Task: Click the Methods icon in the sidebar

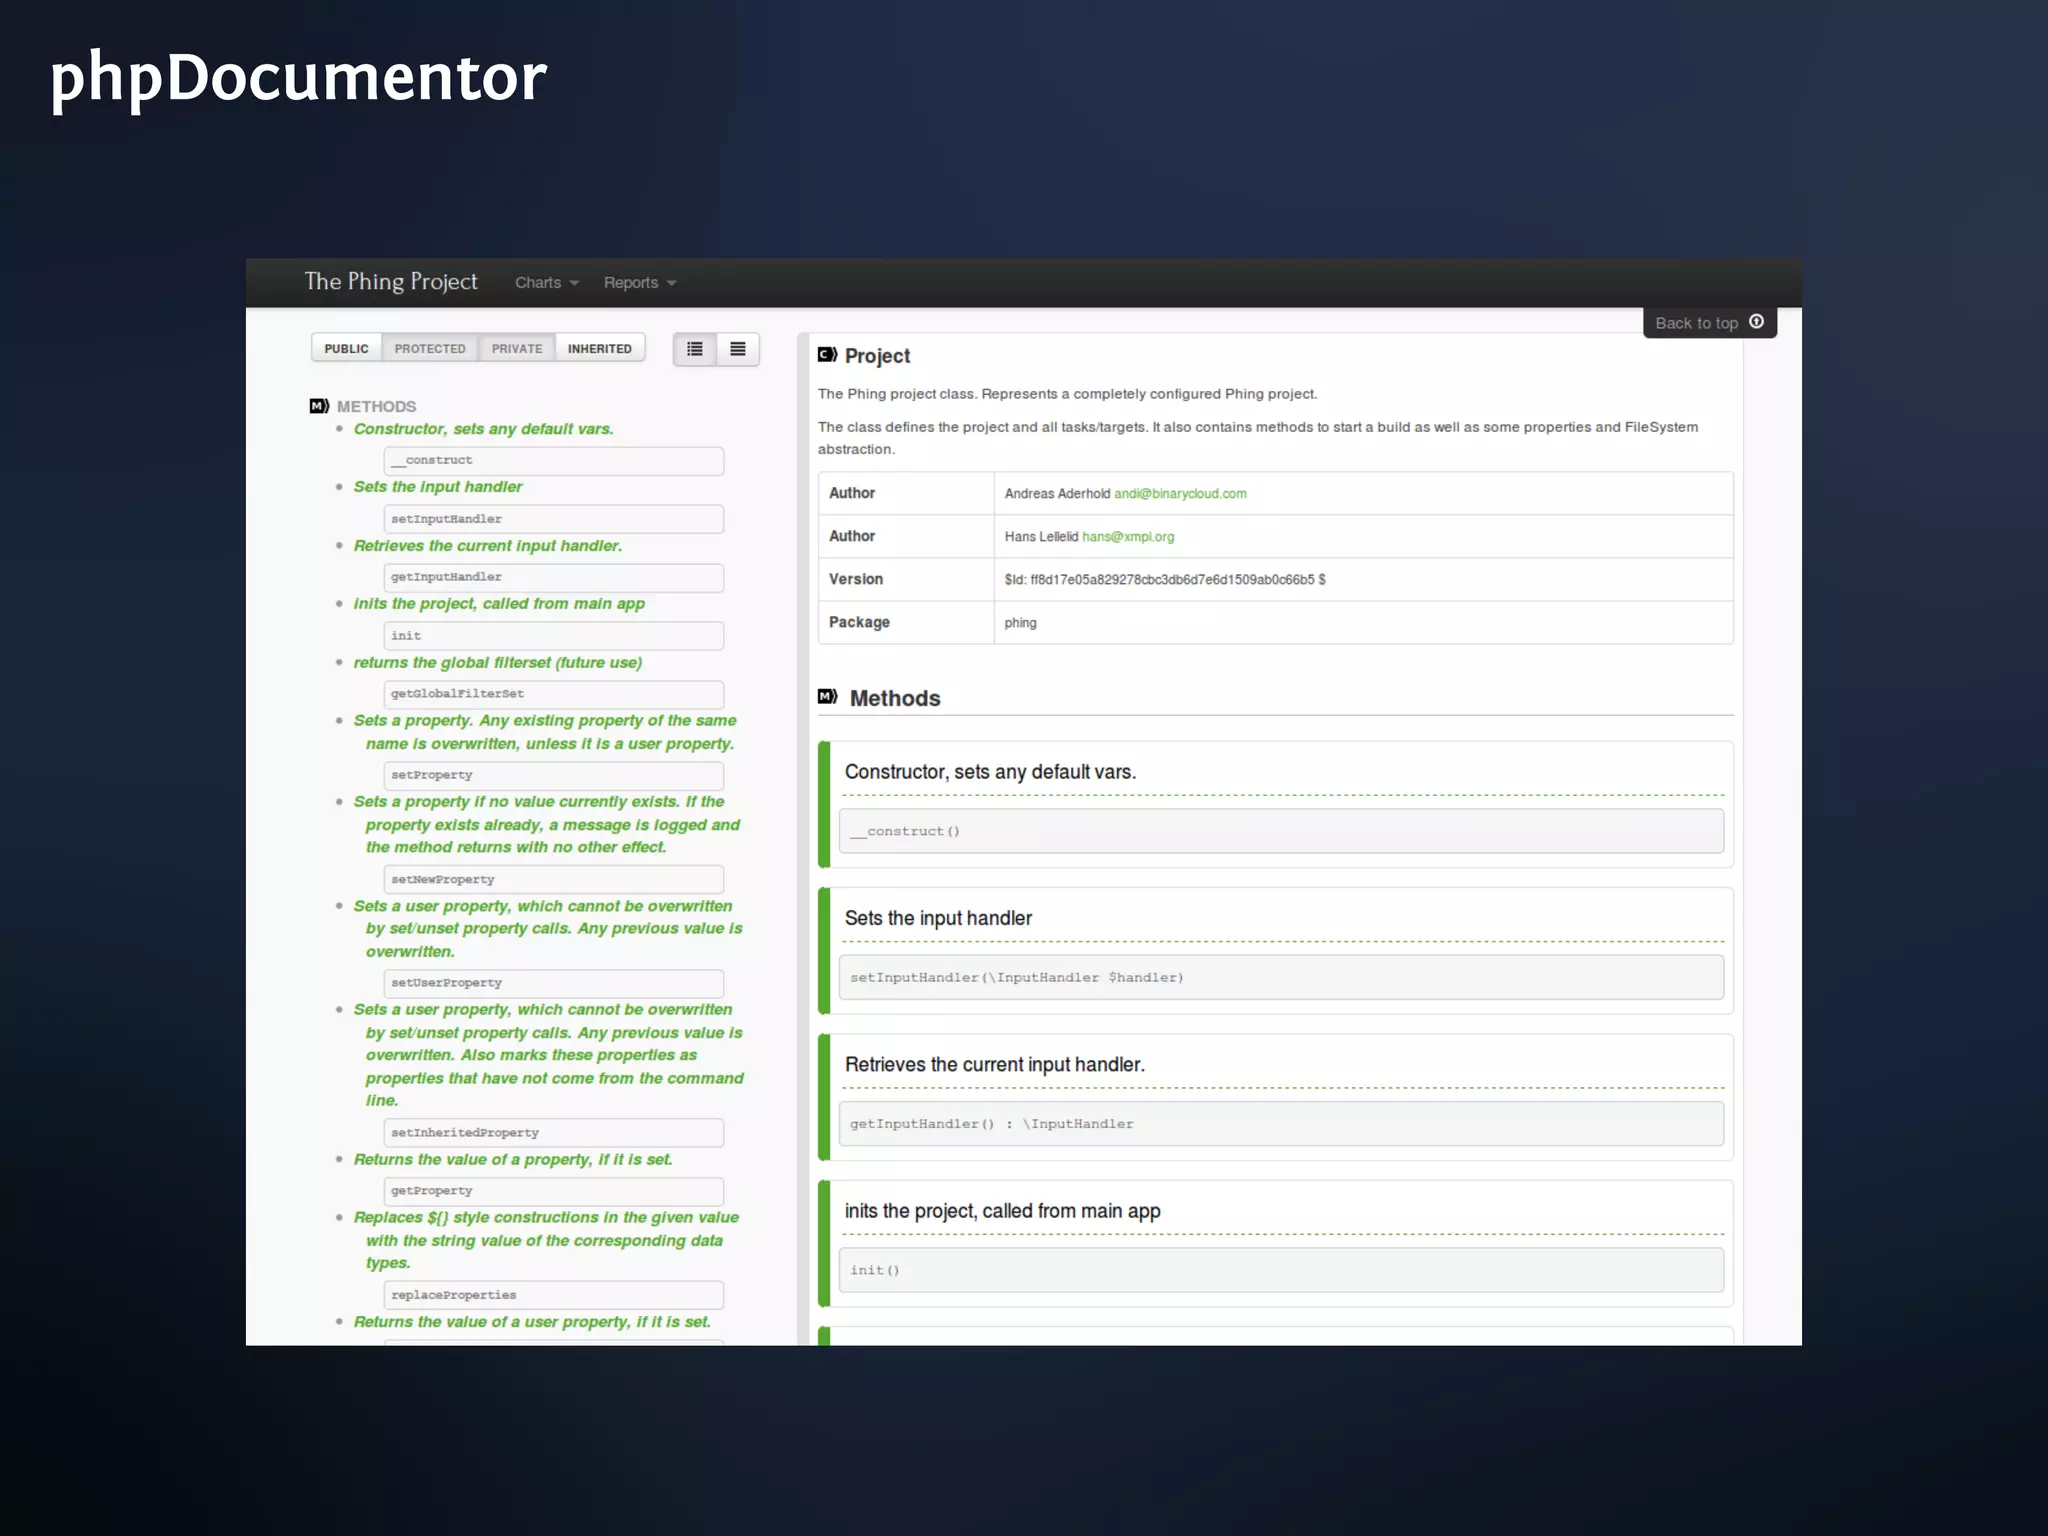Action: point(319,406)
